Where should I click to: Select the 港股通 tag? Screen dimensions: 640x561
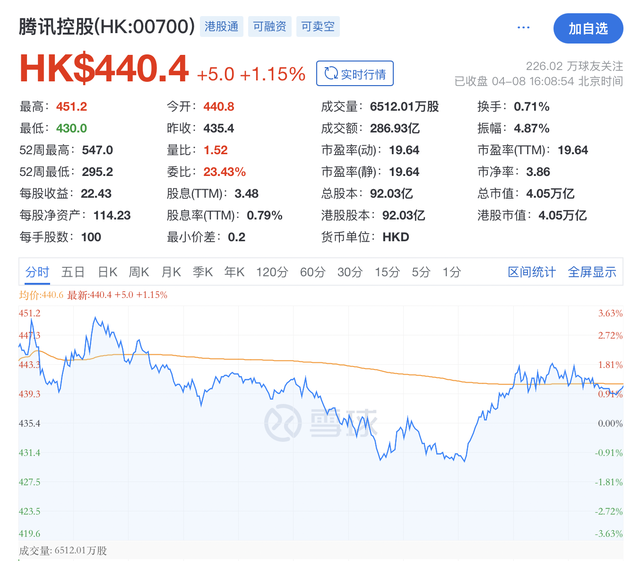221,27
